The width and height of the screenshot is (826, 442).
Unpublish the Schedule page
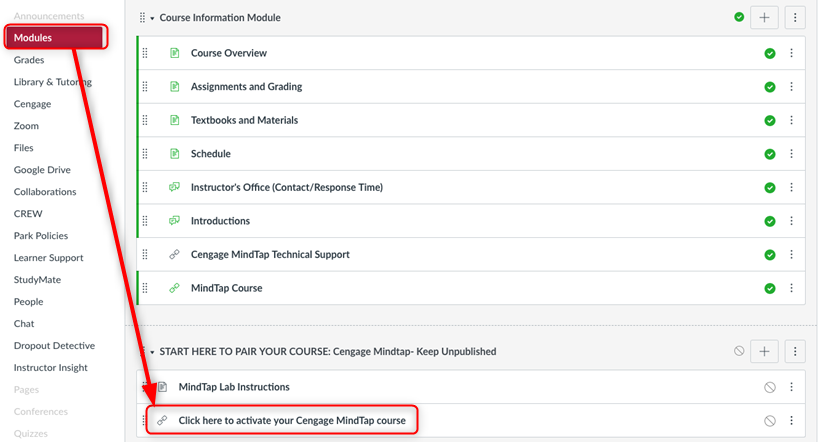[x=770, y=154]
